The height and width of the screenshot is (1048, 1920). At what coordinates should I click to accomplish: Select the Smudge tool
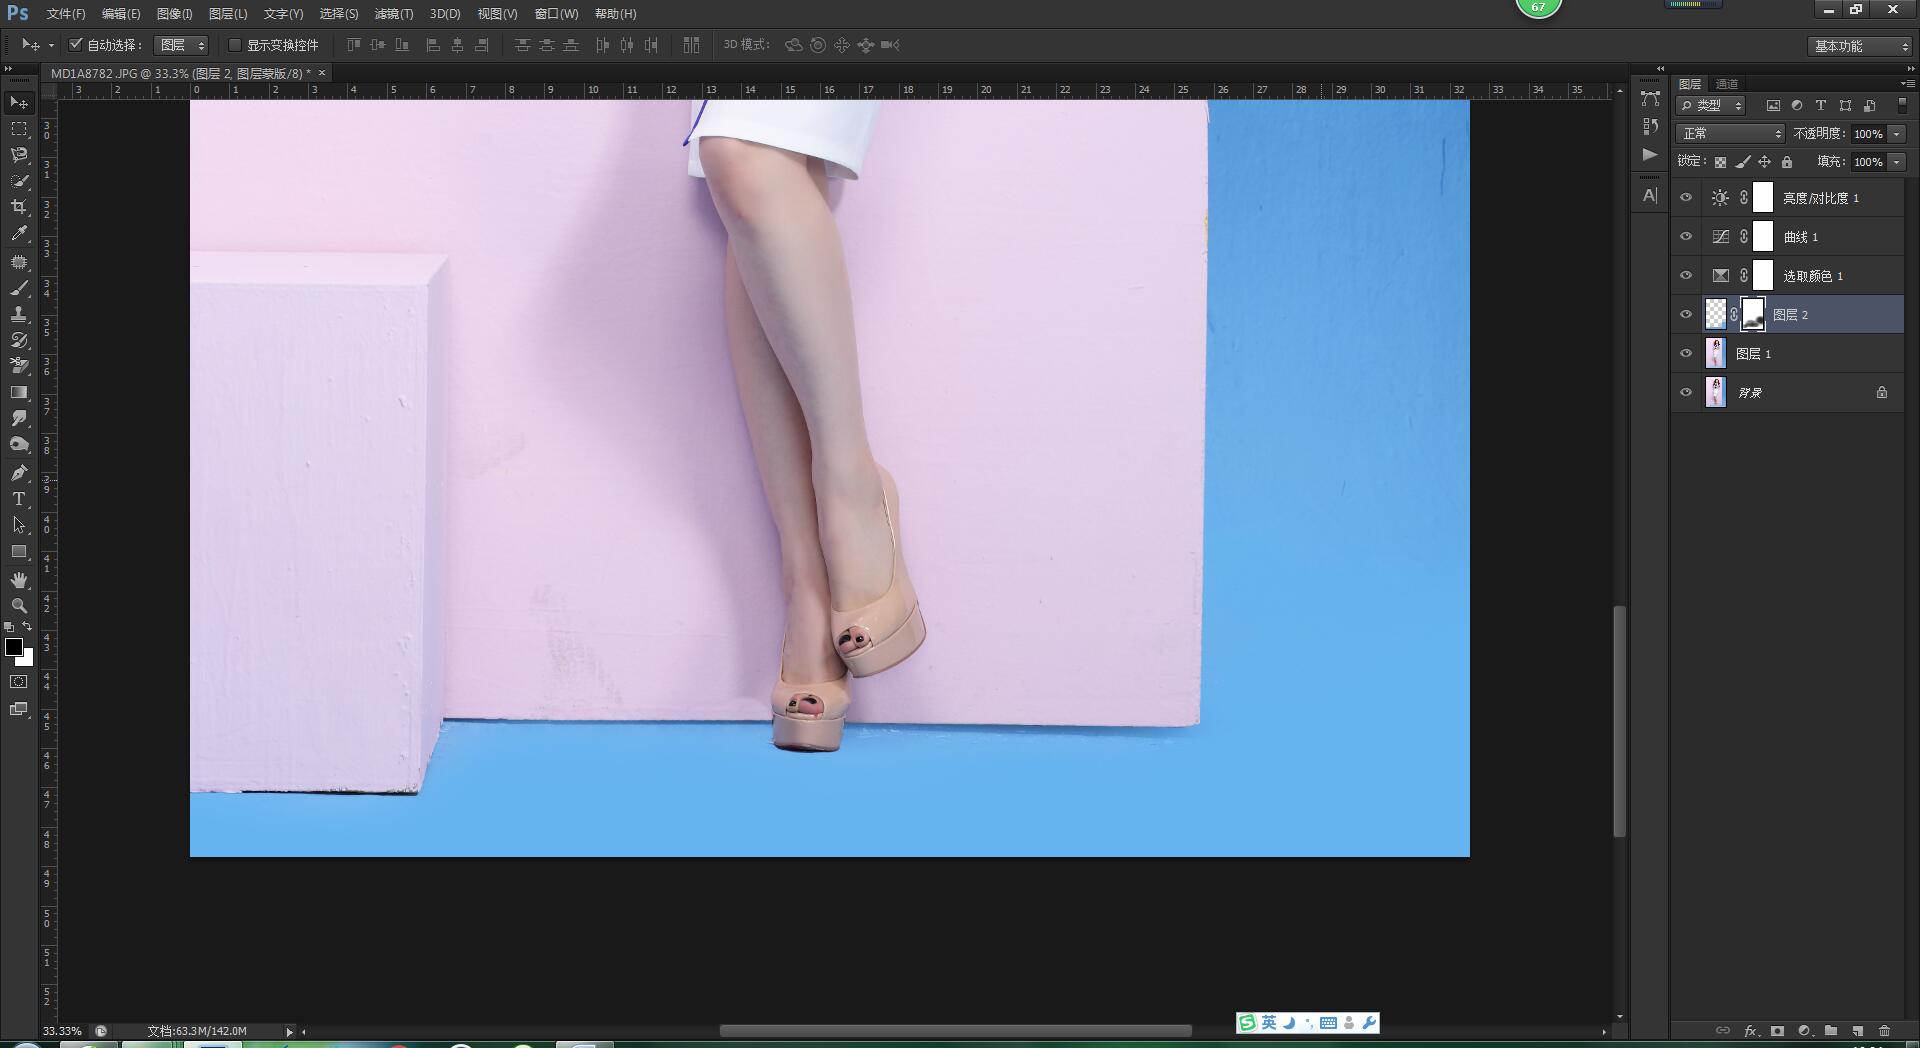(x=19, y=418)
